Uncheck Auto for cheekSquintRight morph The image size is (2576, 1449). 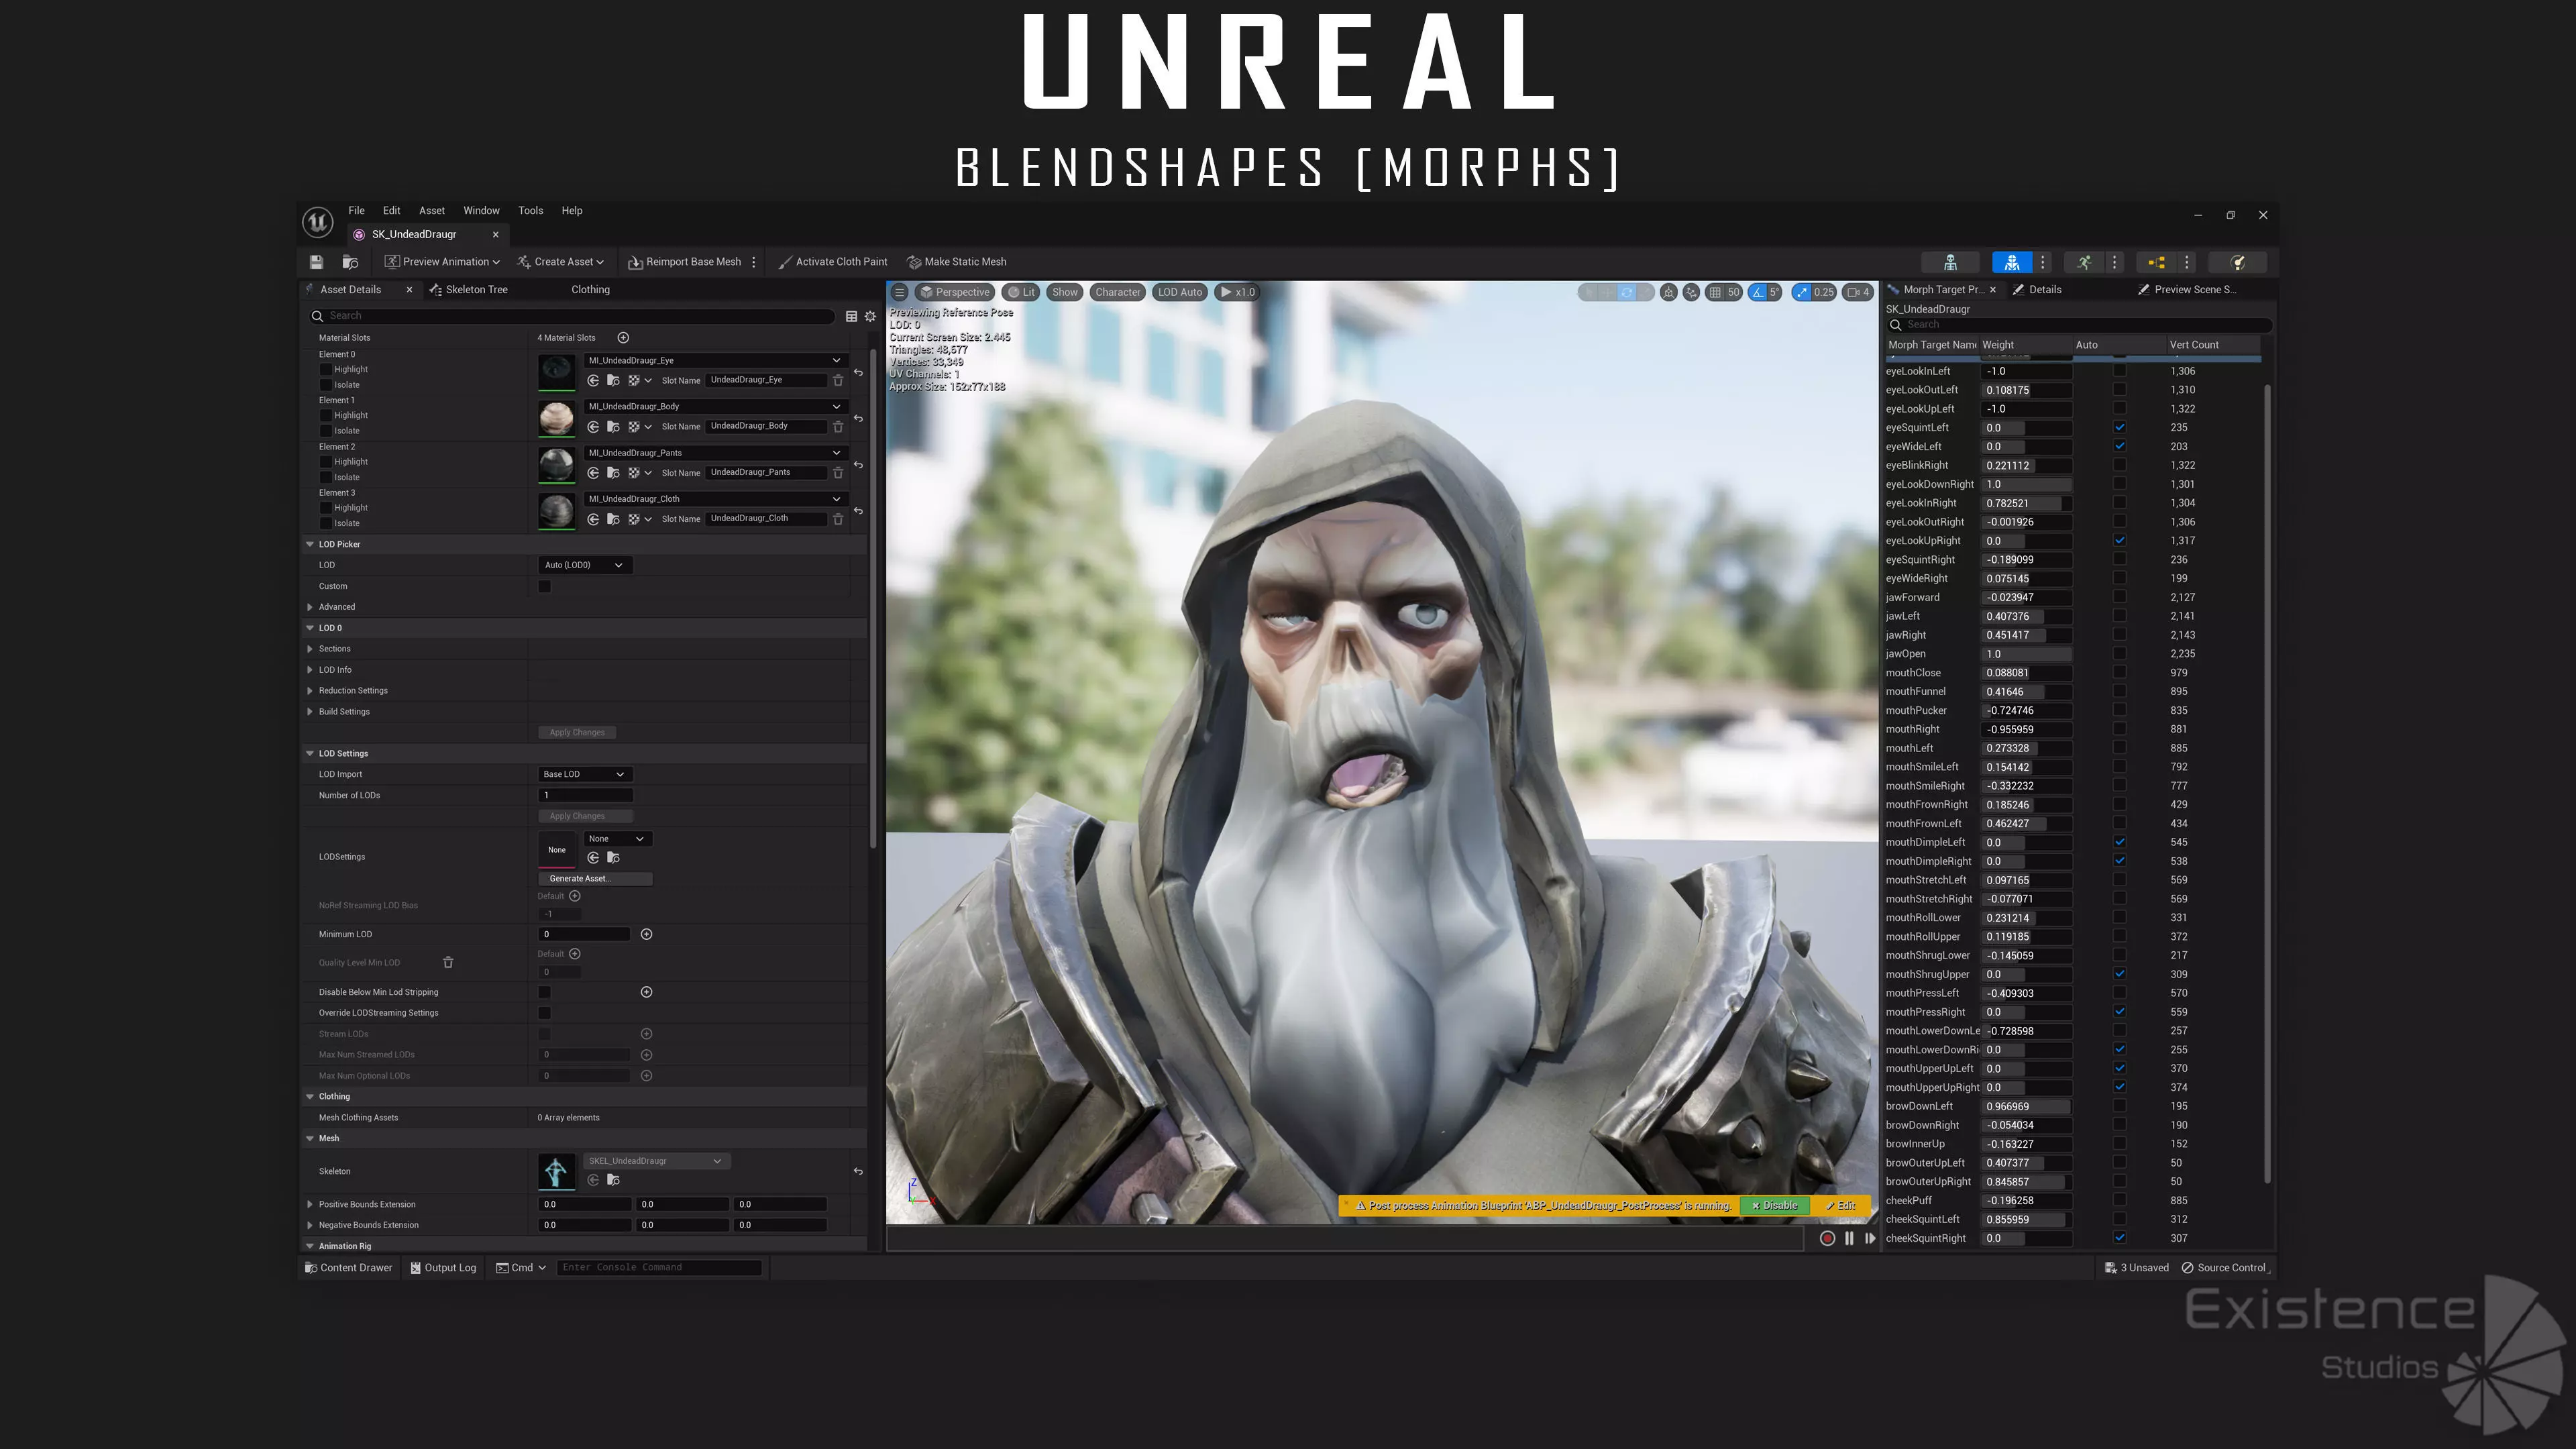[2119, 1238]
